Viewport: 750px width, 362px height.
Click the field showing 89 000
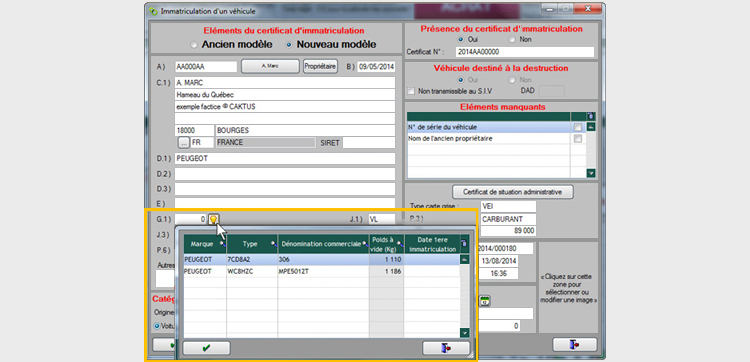tap(508, 231)
